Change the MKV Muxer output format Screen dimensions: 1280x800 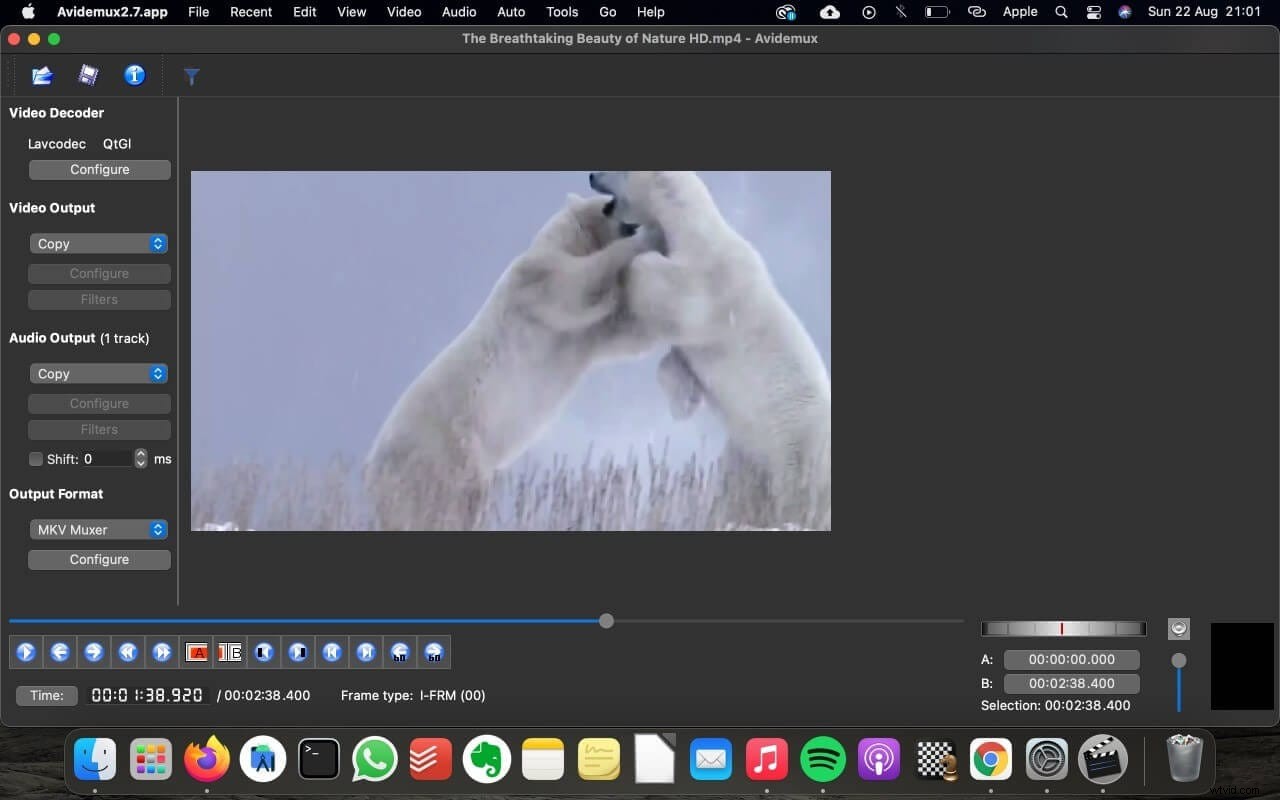(x=98, y=529)
